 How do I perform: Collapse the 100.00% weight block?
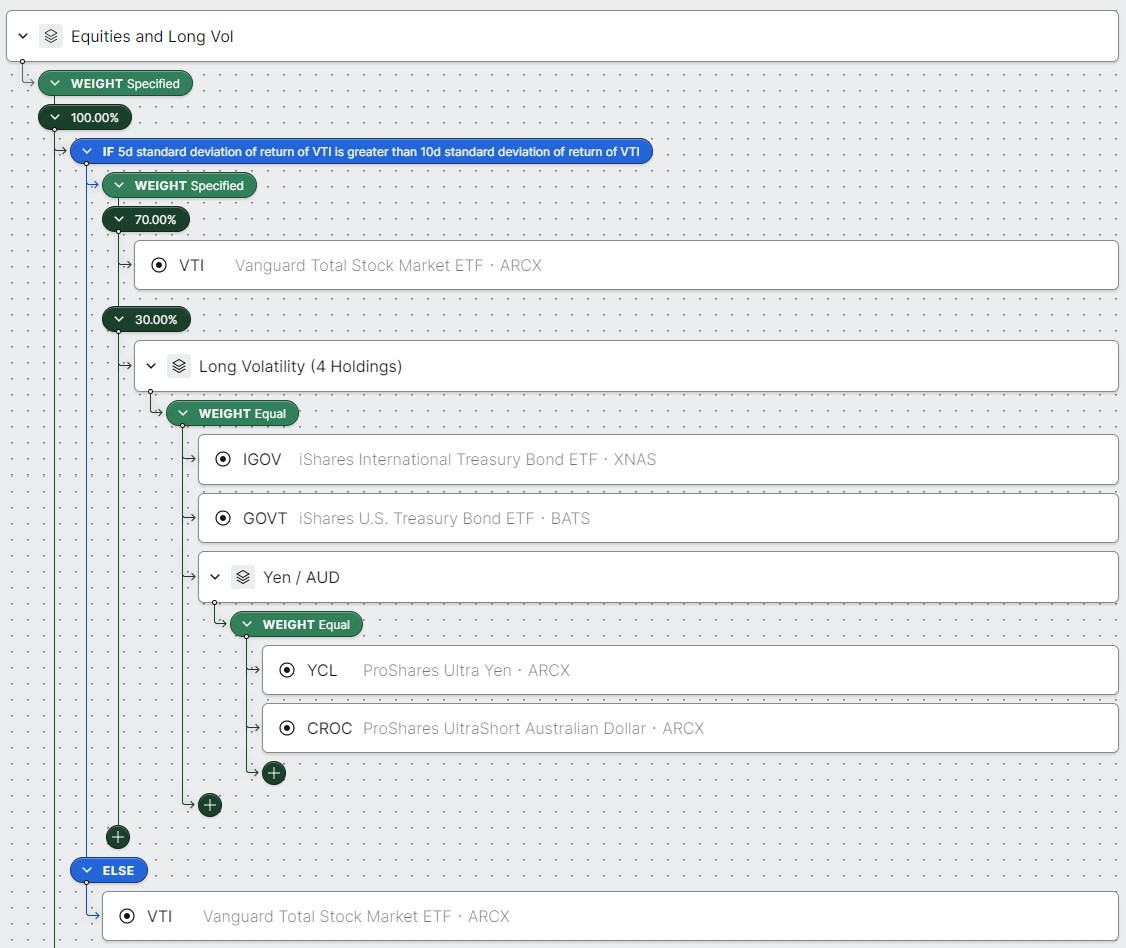(x=55, y=118)
